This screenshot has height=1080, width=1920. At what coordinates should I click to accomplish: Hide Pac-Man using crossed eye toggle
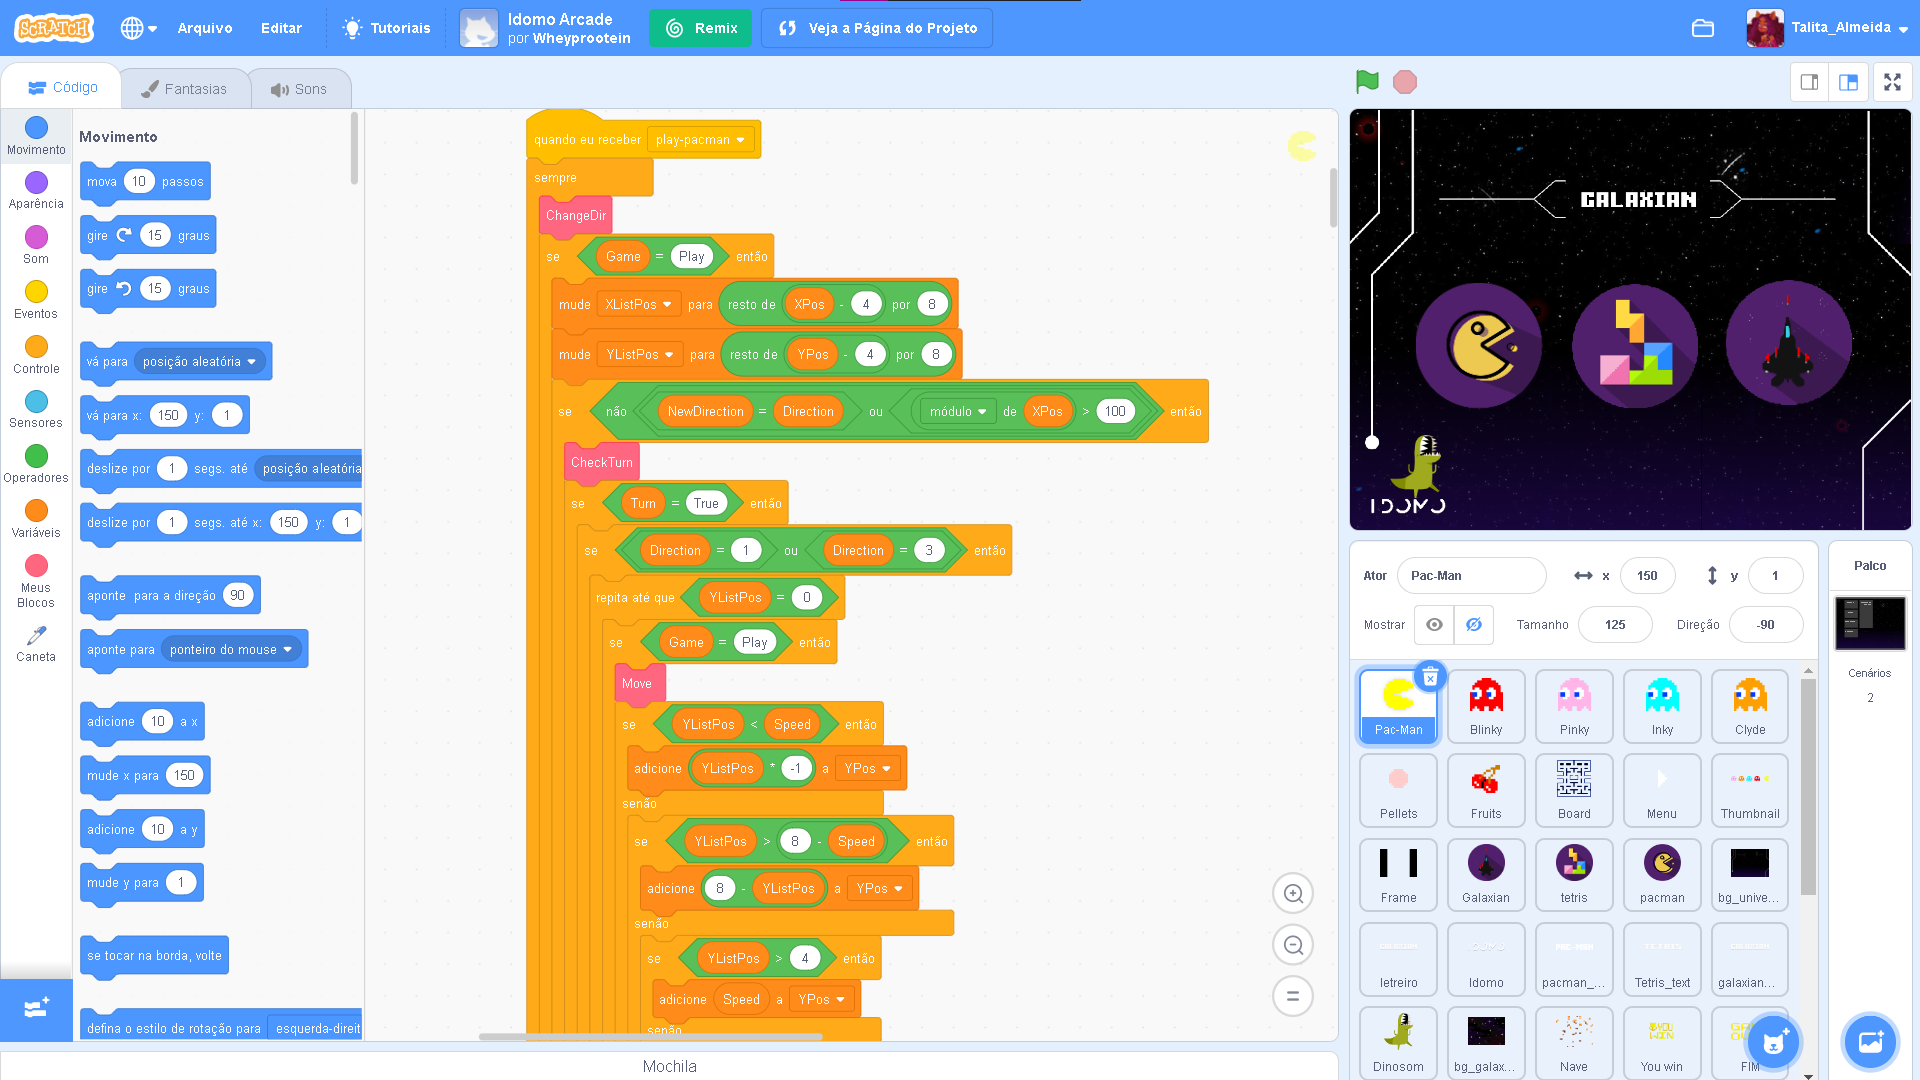(1473, 624)
